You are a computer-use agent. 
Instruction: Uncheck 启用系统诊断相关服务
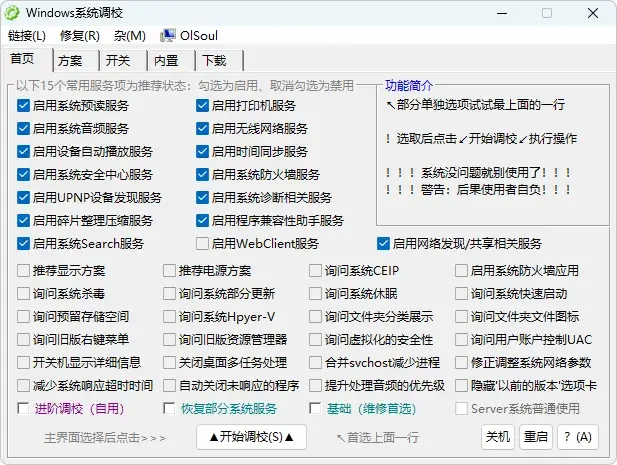coord(202,197)
